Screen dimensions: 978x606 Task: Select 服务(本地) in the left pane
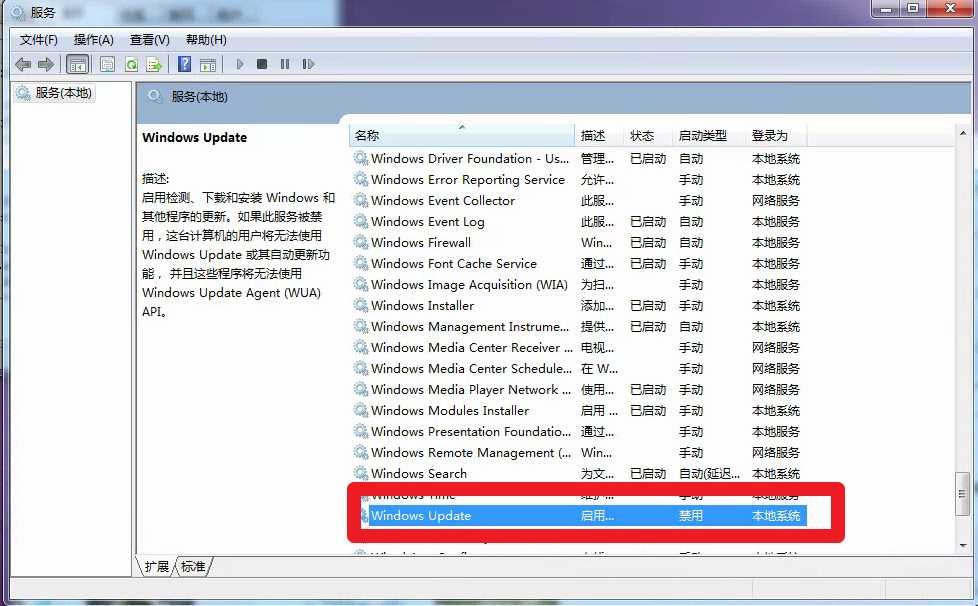coord(62,93)
